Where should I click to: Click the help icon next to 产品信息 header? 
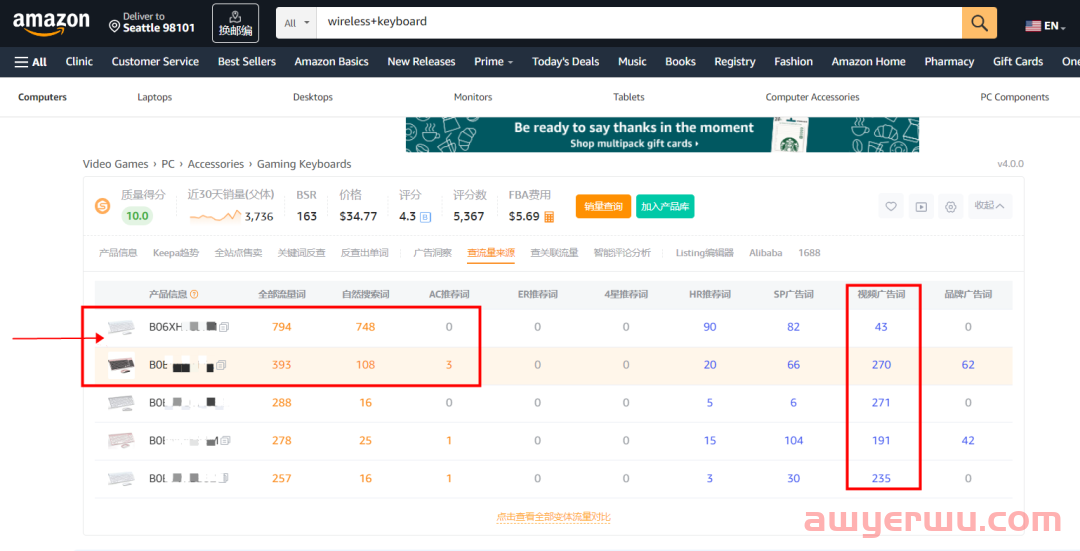click(194, 294)
